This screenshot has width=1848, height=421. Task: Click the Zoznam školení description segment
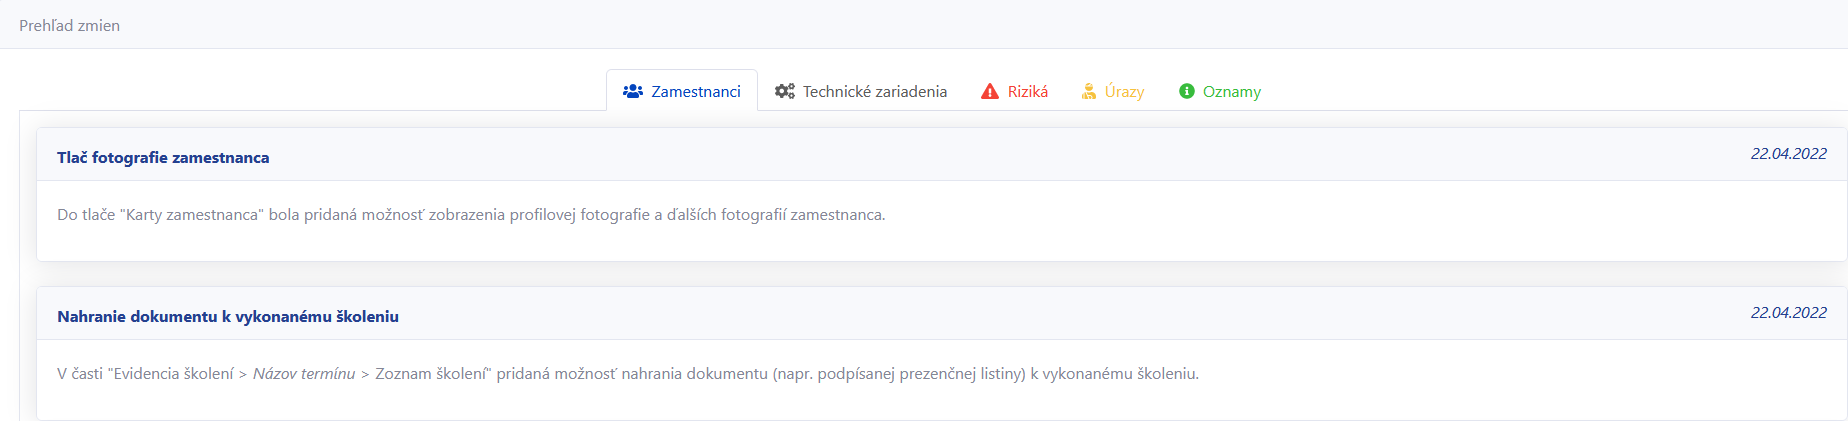pyautogui.click(x=433, y=374)
